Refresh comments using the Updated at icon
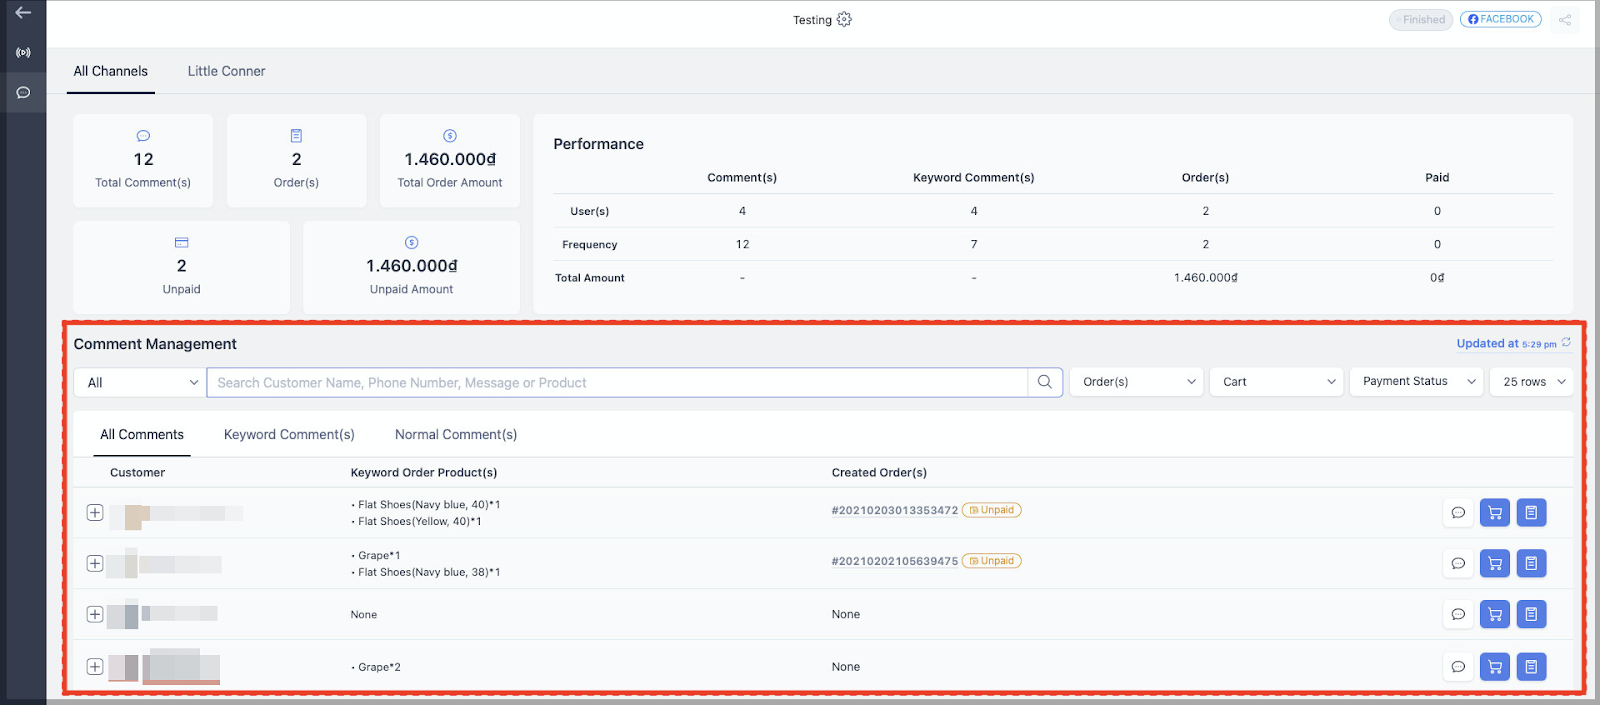1600x705 pixels. point(1566,343)
